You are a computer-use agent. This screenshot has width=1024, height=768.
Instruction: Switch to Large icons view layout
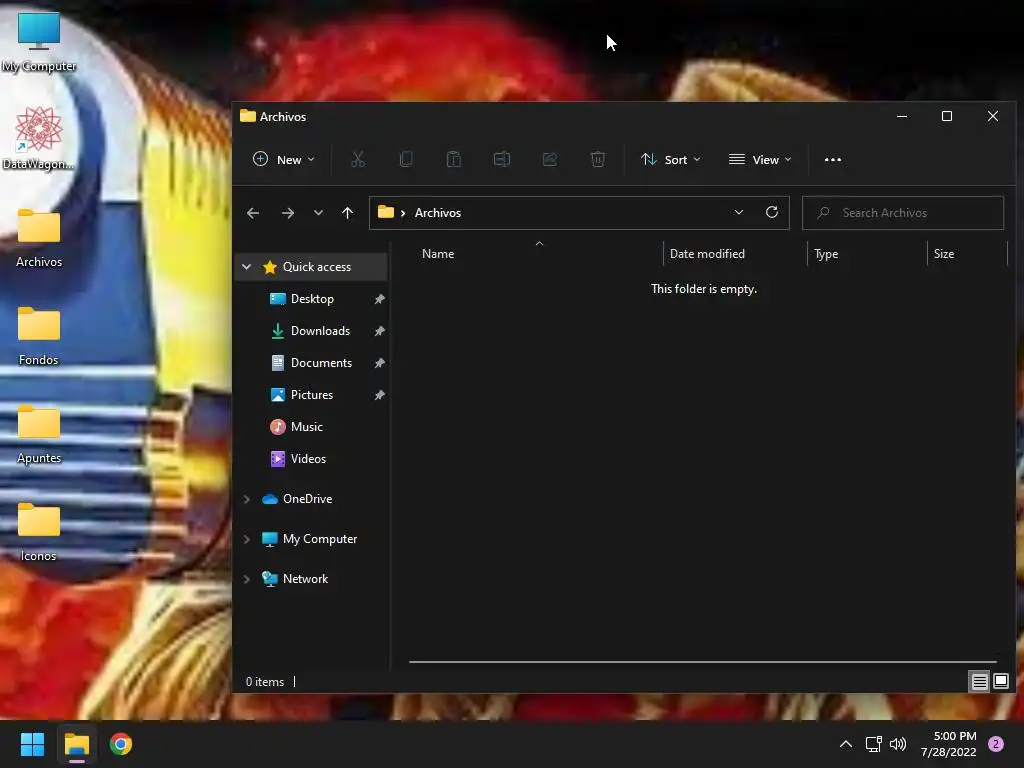pyautogui.click(x=1000, y=682)
